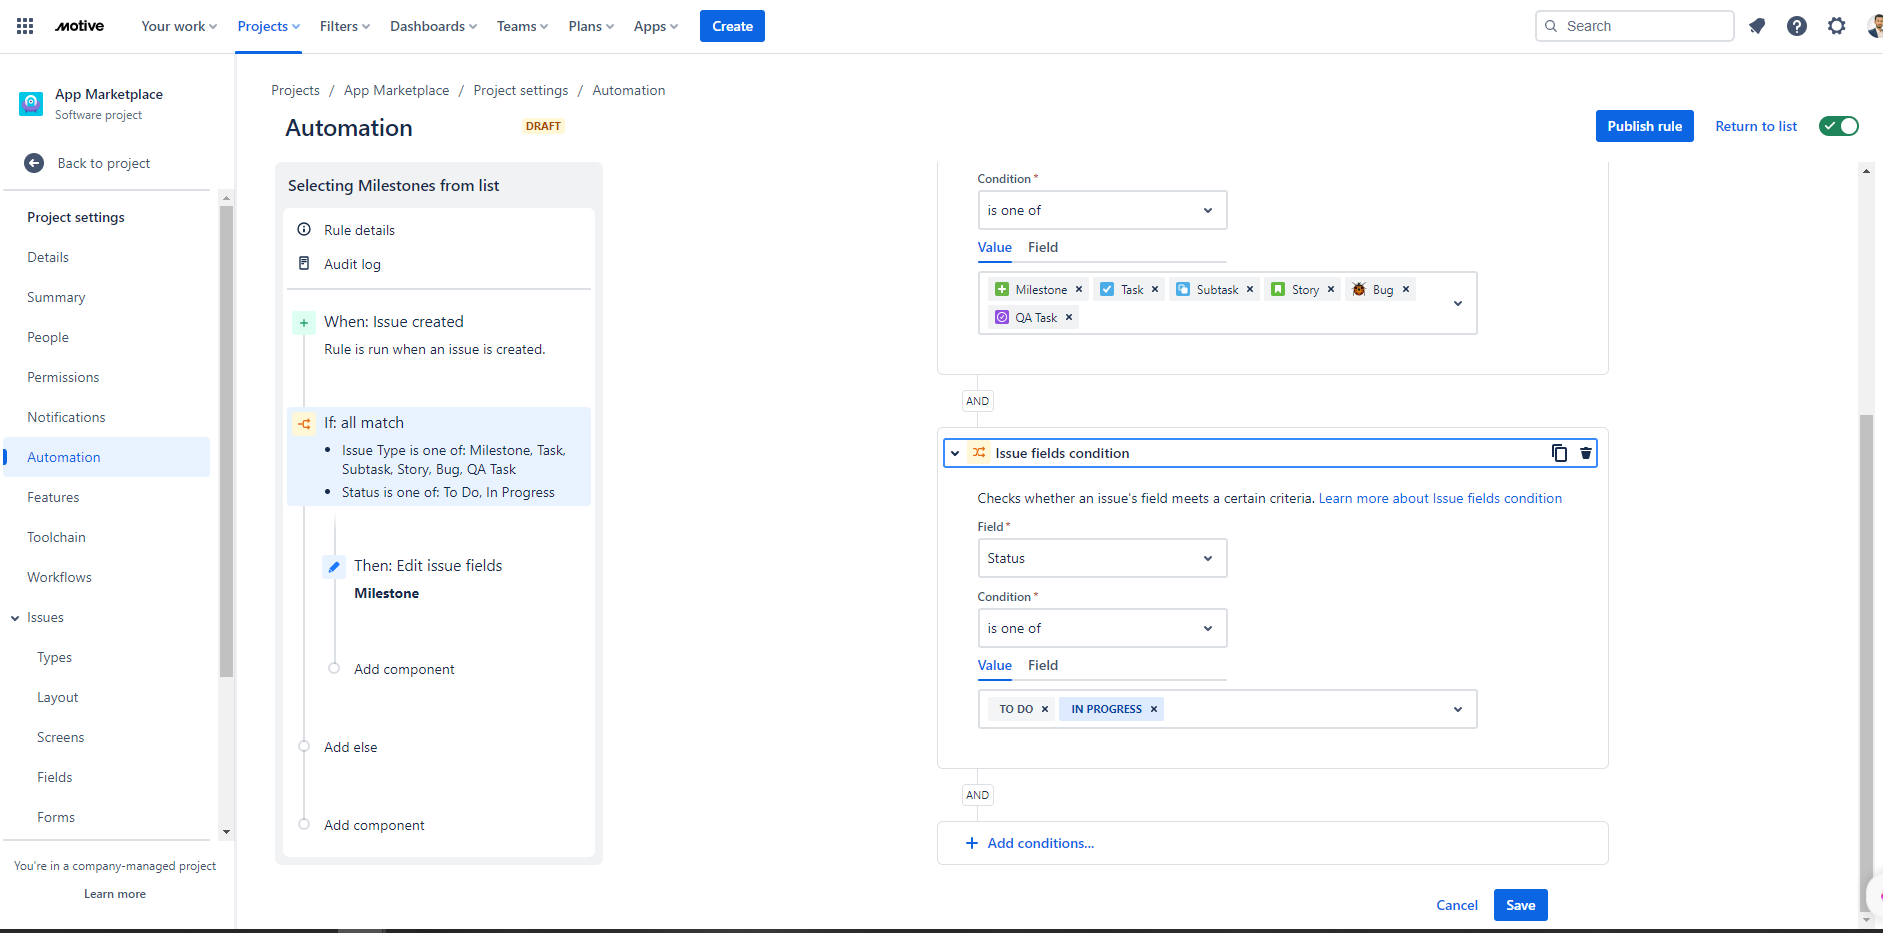Click the Back to project arrow icon
1883x933 pixels.
click(x=34, y=163)
